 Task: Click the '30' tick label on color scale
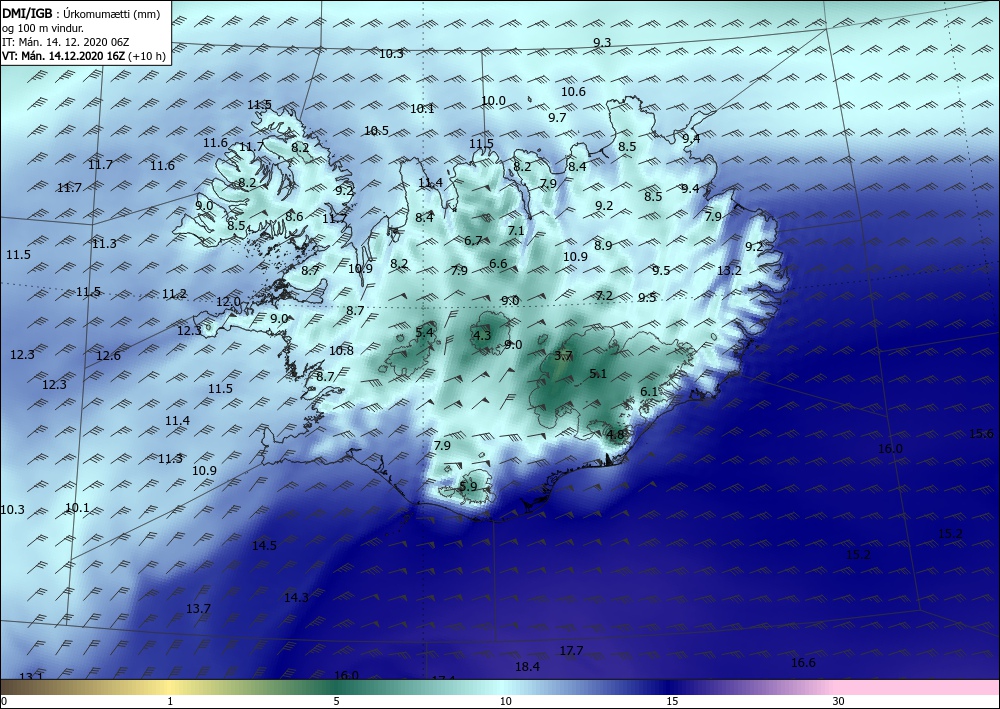[x=838, y=701]
